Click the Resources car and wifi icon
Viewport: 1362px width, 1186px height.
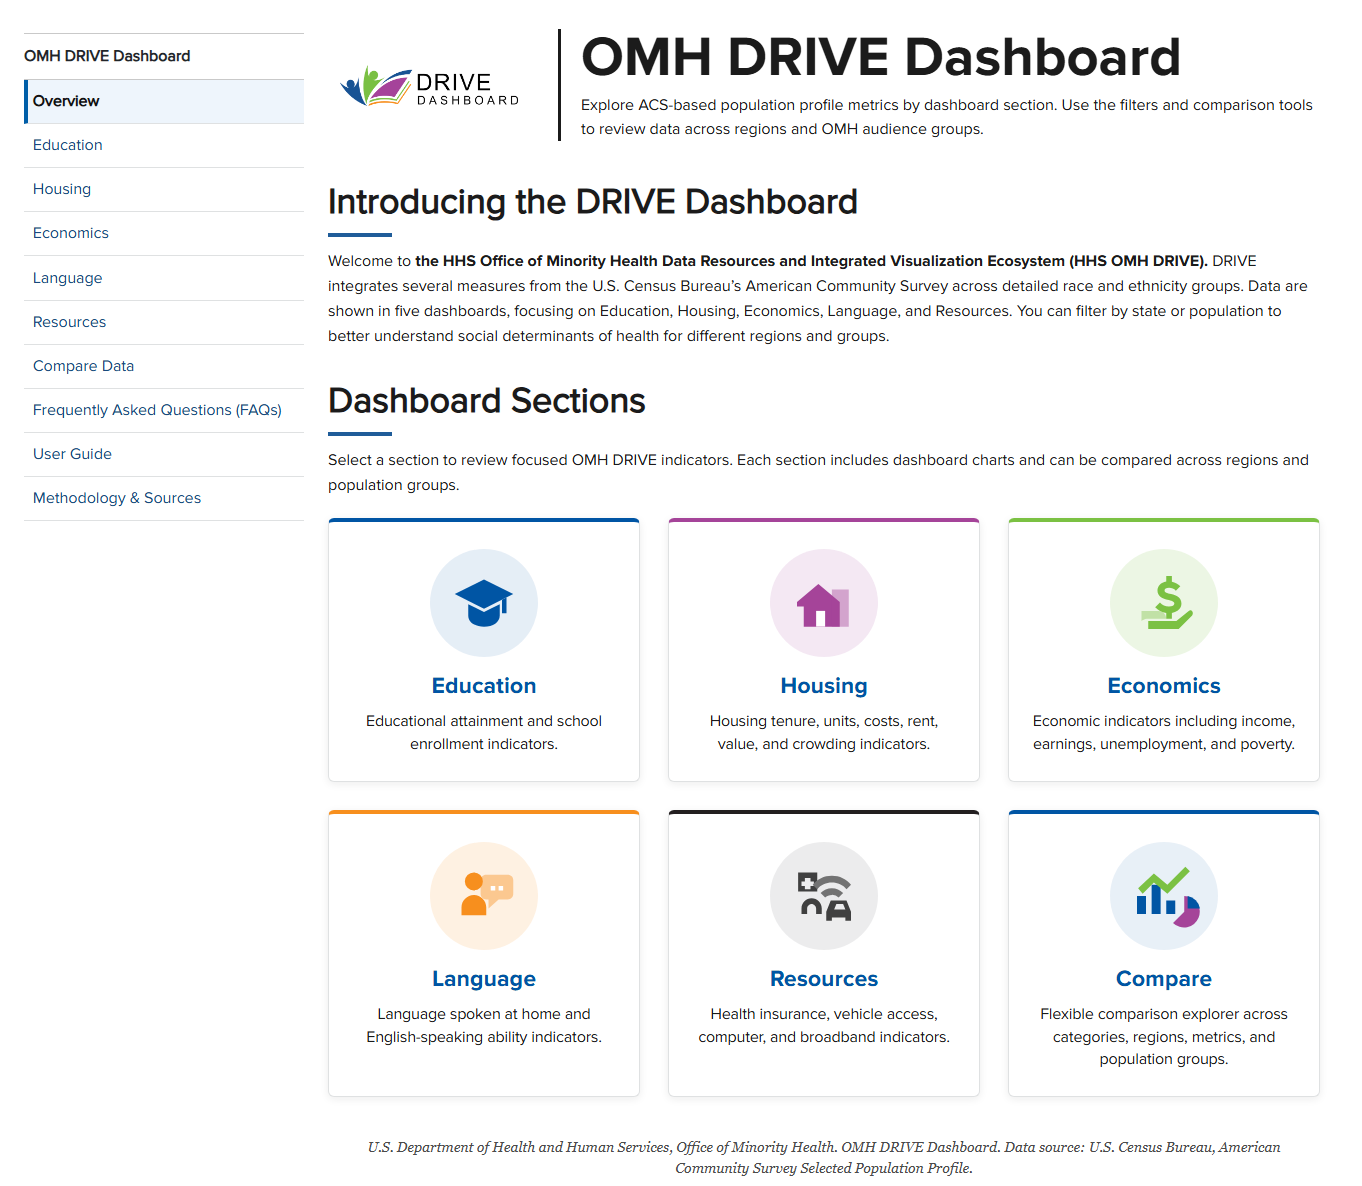pyautogui.click(x=824, y=896)
